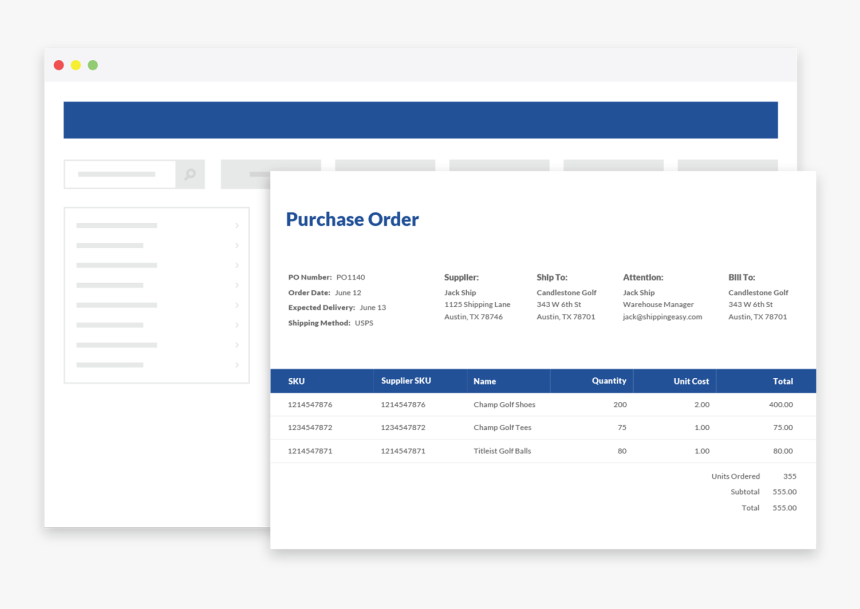Expand the first sidebar list item chevron

(237, 226)
